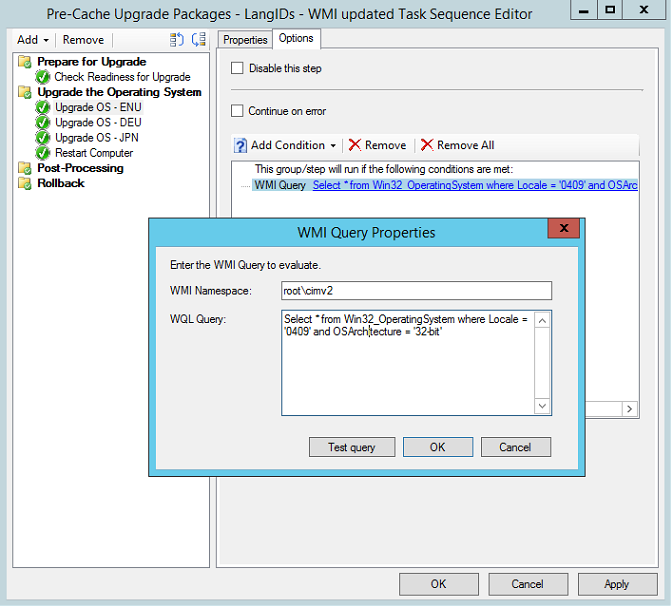Select the Upgrade the Operating System group
671x606 pixels.
tap(119, 92)
